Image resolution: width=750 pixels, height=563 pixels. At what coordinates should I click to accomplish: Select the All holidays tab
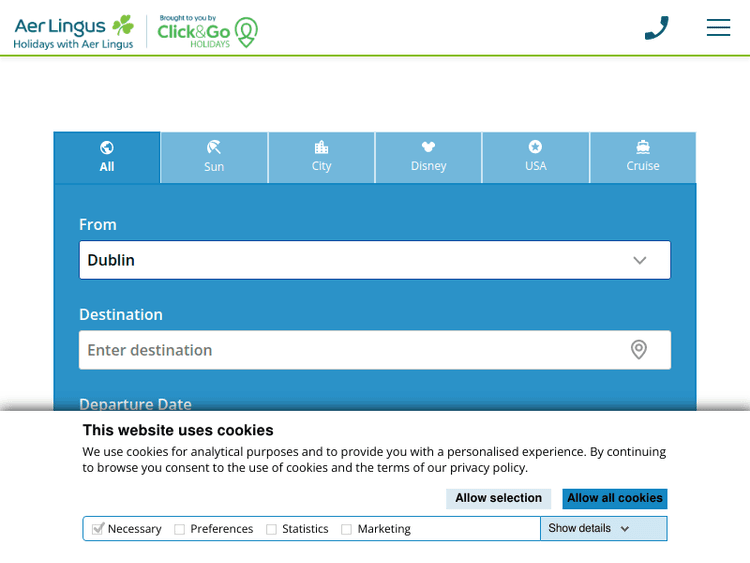point(107,157)
